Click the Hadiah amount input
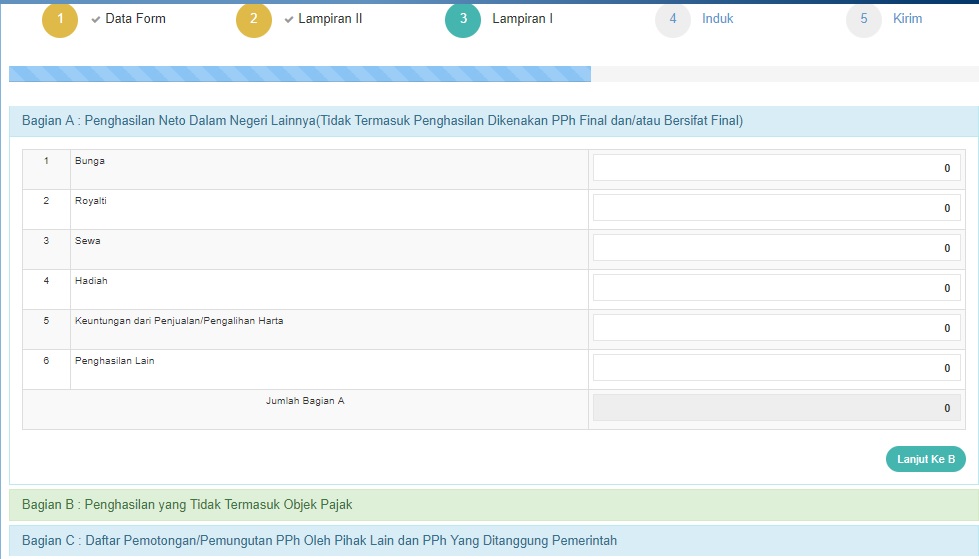 click(x=776, y=288)
